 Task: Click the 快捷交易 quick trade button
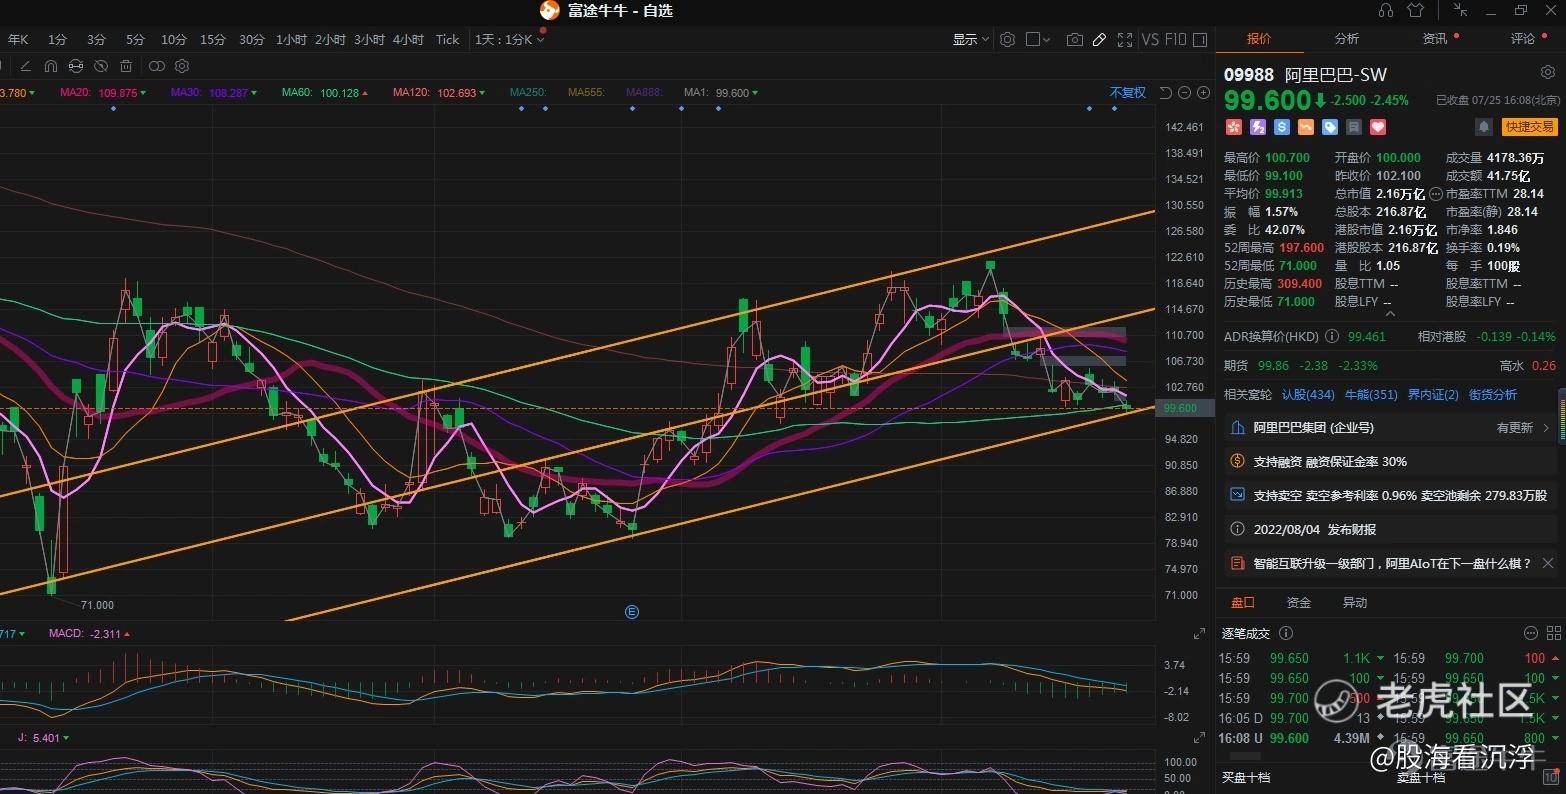point(1530,127)
